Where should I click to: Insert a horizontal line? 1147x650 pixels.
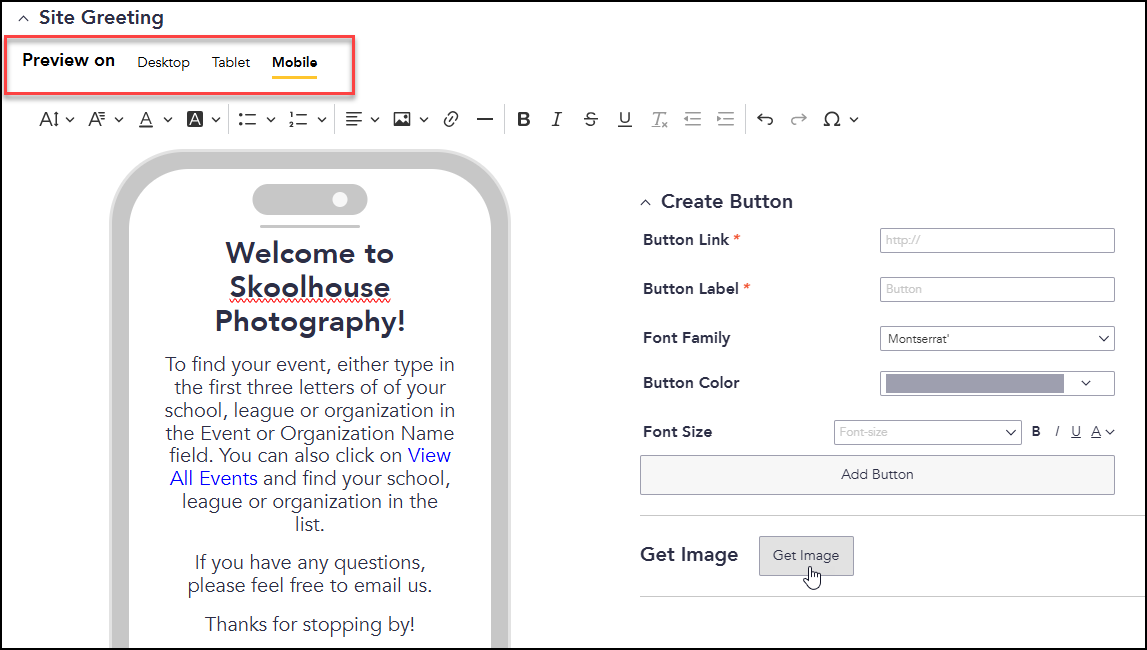[484, 119]
